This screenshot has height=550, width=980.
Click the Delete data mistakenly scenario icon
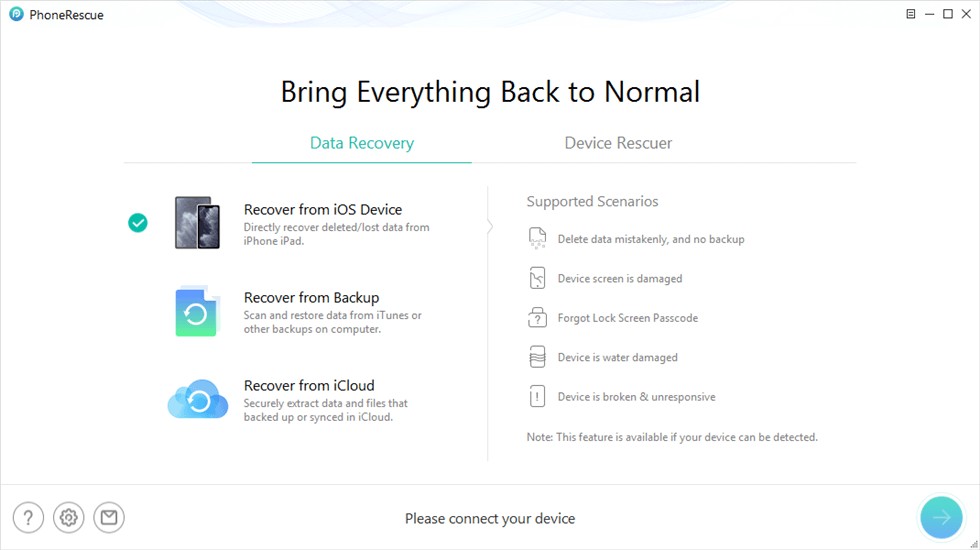point(538,239)
